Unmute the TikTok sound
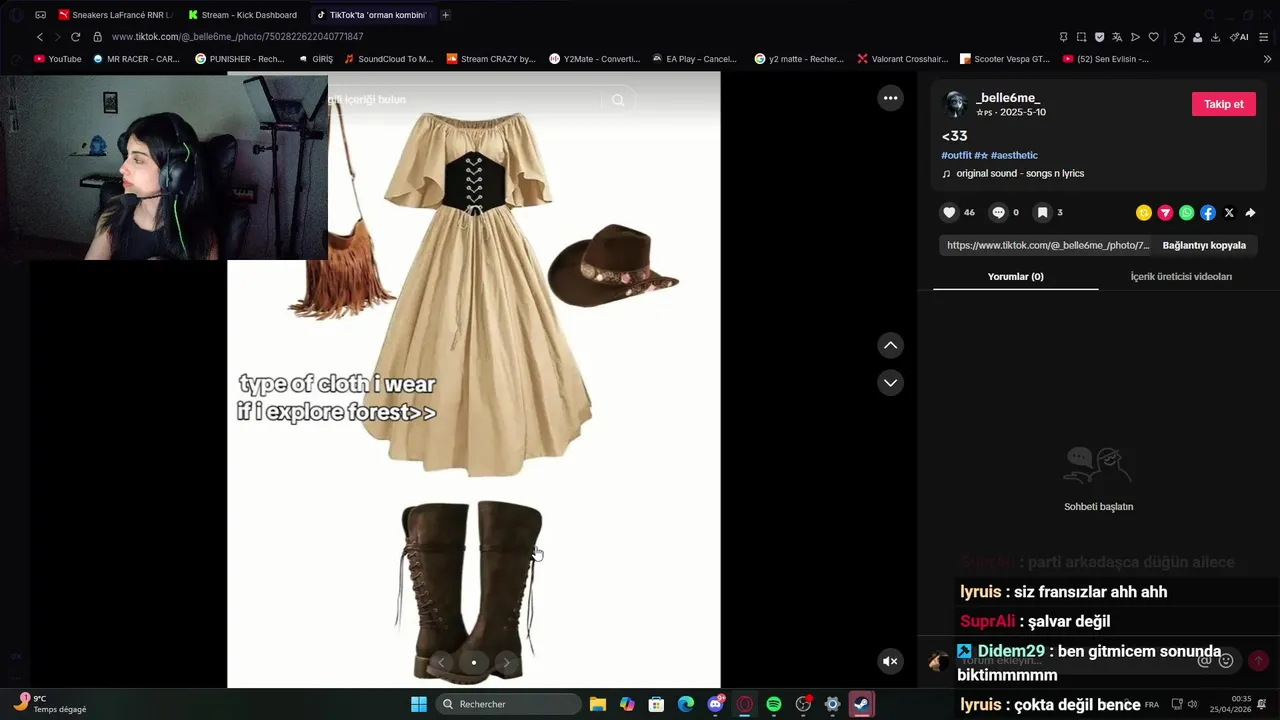Viewport: 1280px width, 720px height. [x=890, y=661]
